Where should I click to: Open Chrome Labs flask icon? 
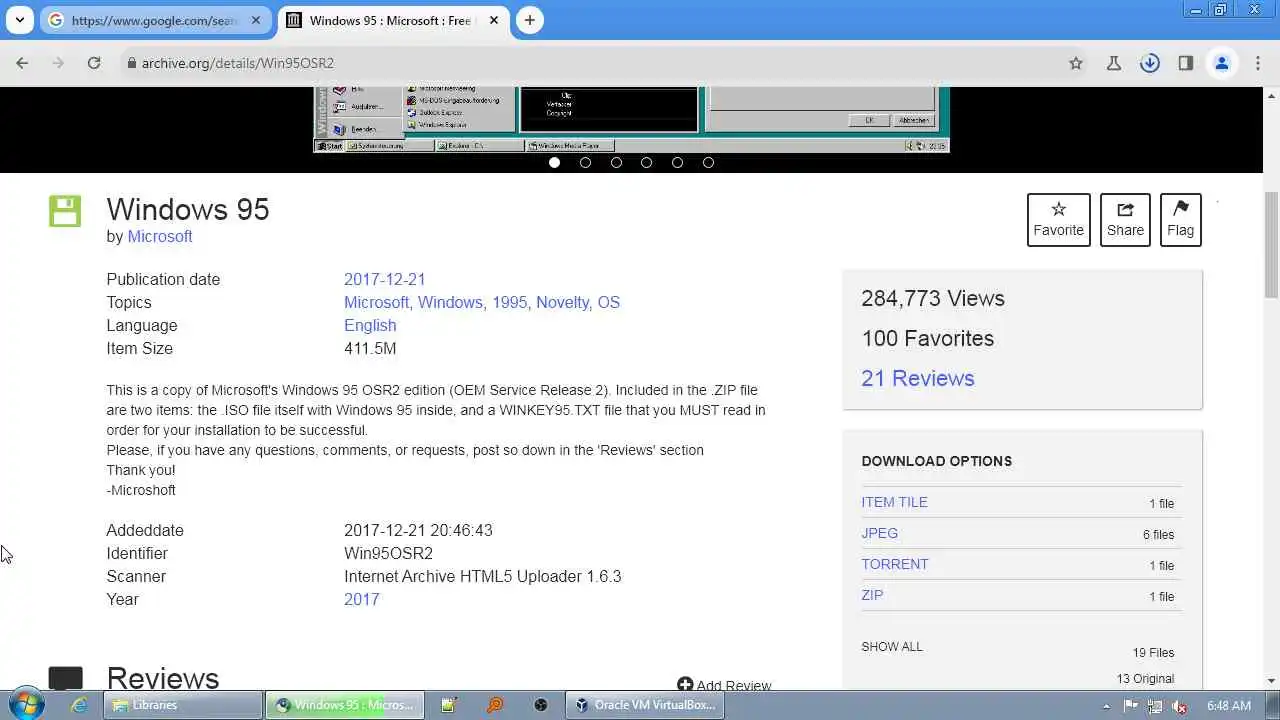(x=1113, y=63)
